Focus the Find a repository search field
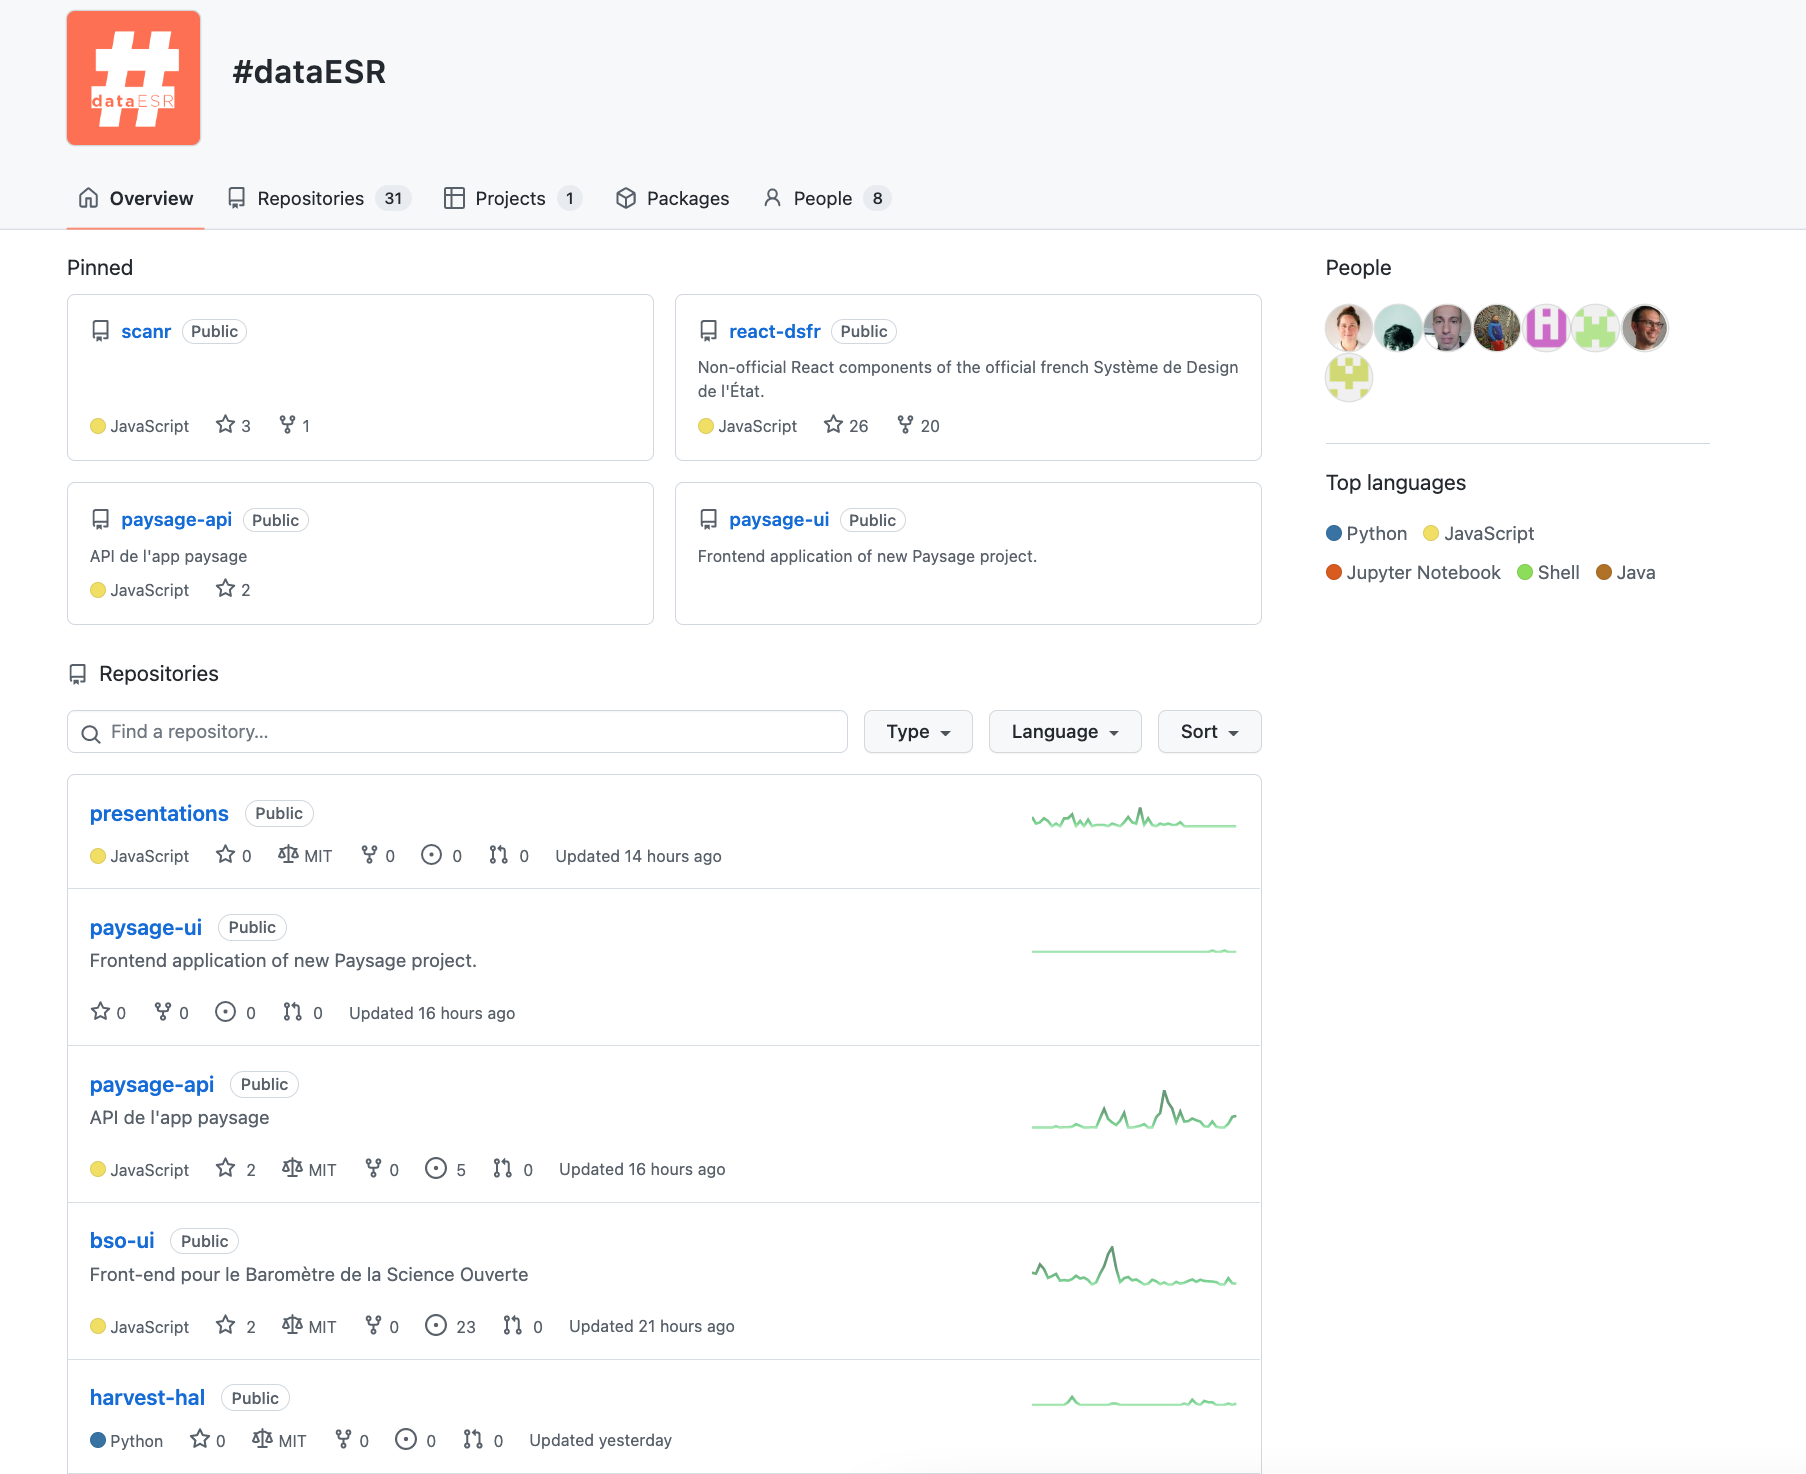 tap(457, 732)
